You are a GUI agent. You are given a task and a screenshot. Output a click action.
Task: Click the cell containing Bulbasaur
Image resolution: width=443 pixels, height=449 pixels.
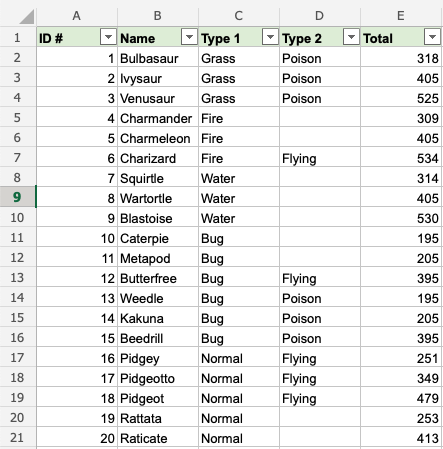(x=158, y=58)
